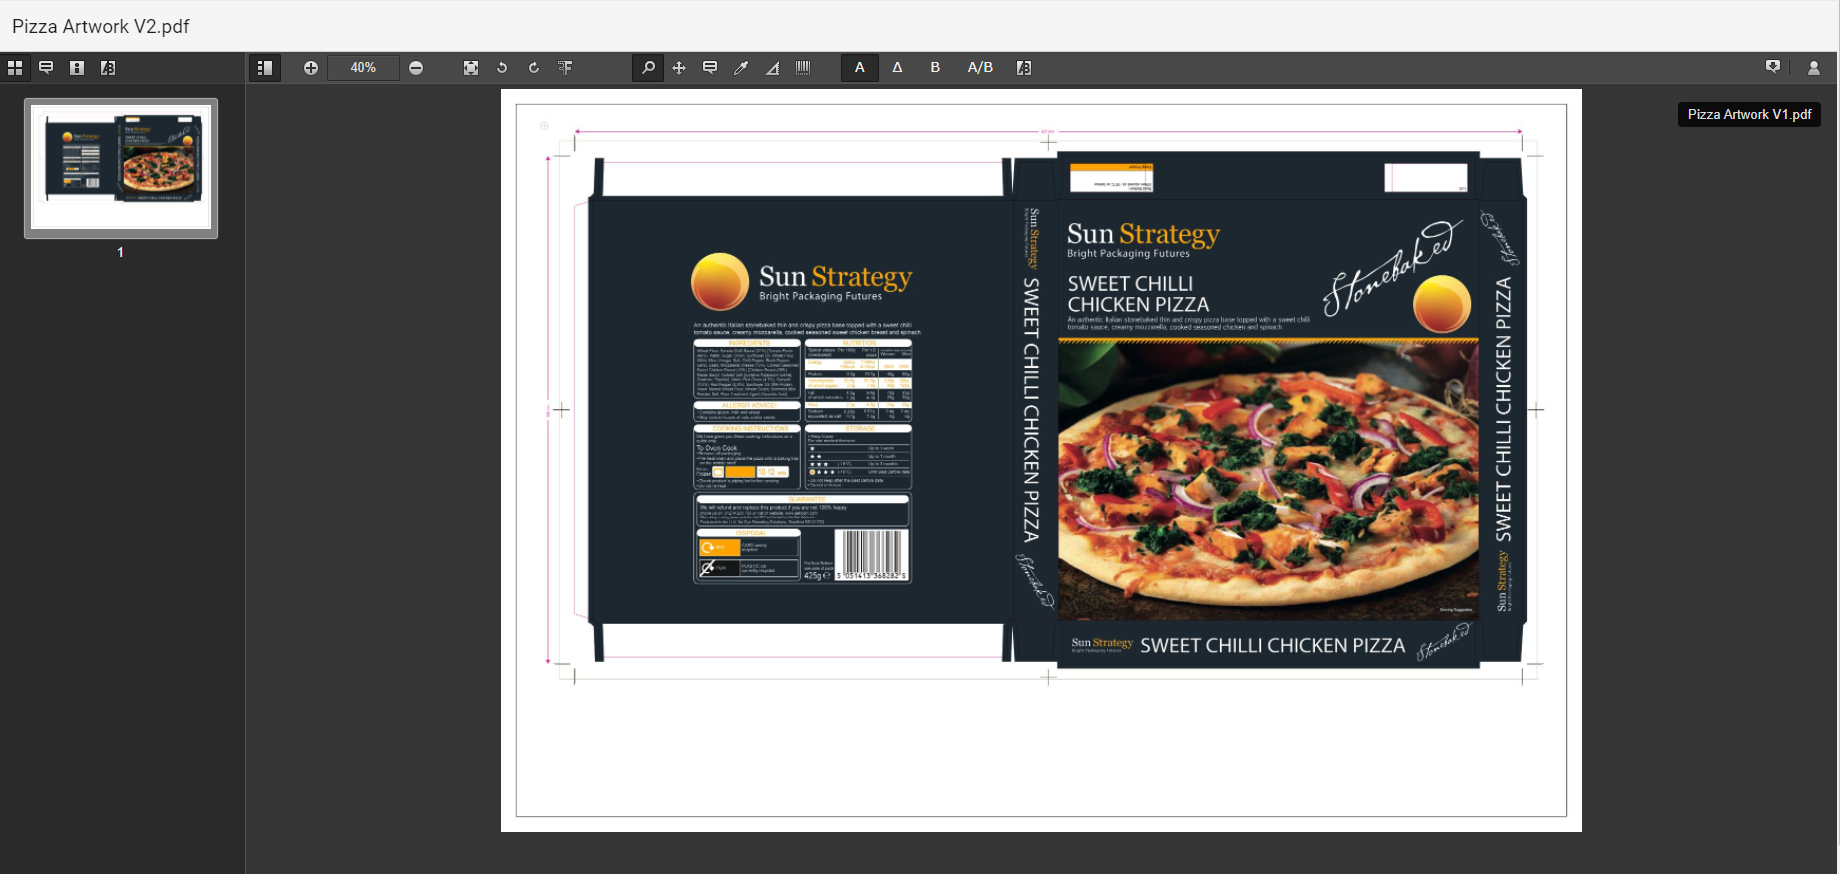Click the Pizza Artwork V2.pdf title
The image size is (1840, 874).
point(101,26)
